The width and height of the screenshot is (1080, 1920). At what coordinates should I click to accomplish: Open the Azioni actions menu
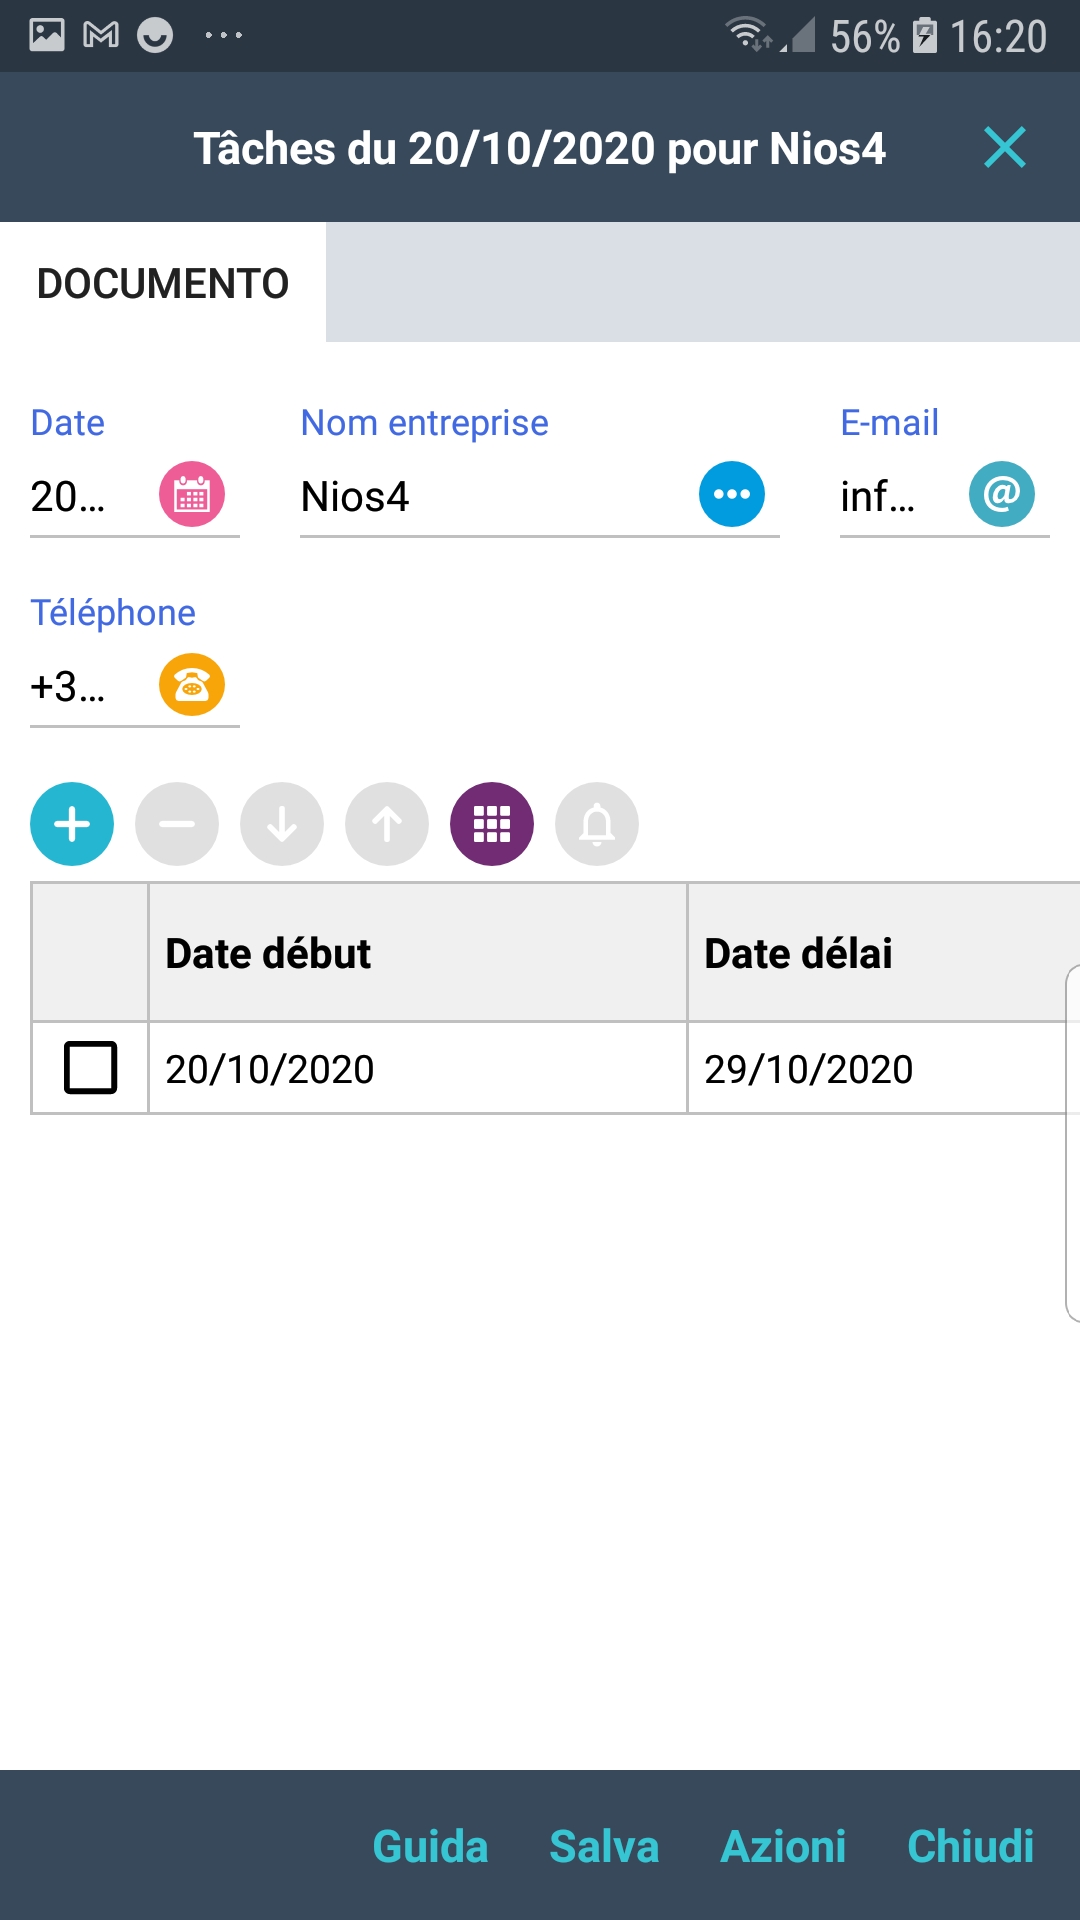[x=783, y=1846]
